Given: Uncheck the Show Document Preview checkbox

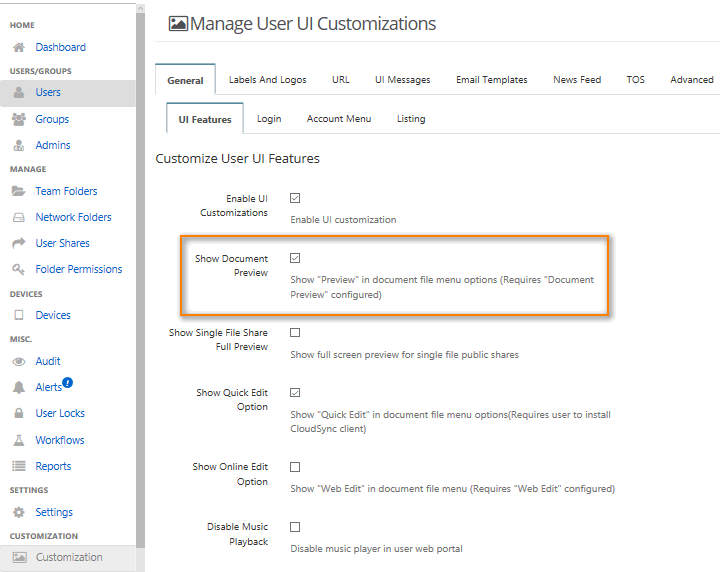Looking at the screenshot, I should [x=295, y=258].
